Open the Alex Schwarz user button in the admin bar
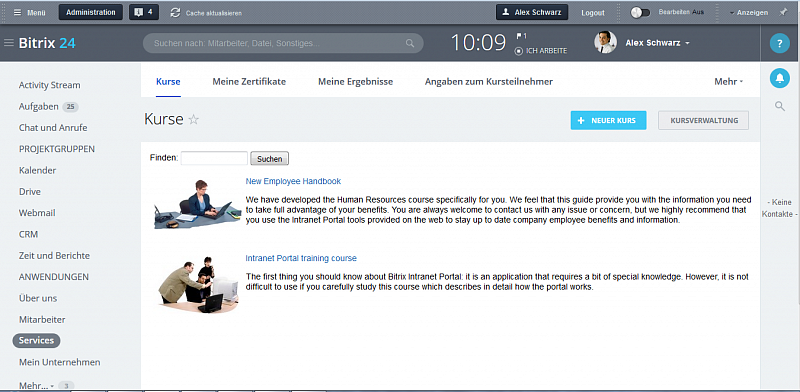This screenshot has width=800, height=392. (532, 13)
